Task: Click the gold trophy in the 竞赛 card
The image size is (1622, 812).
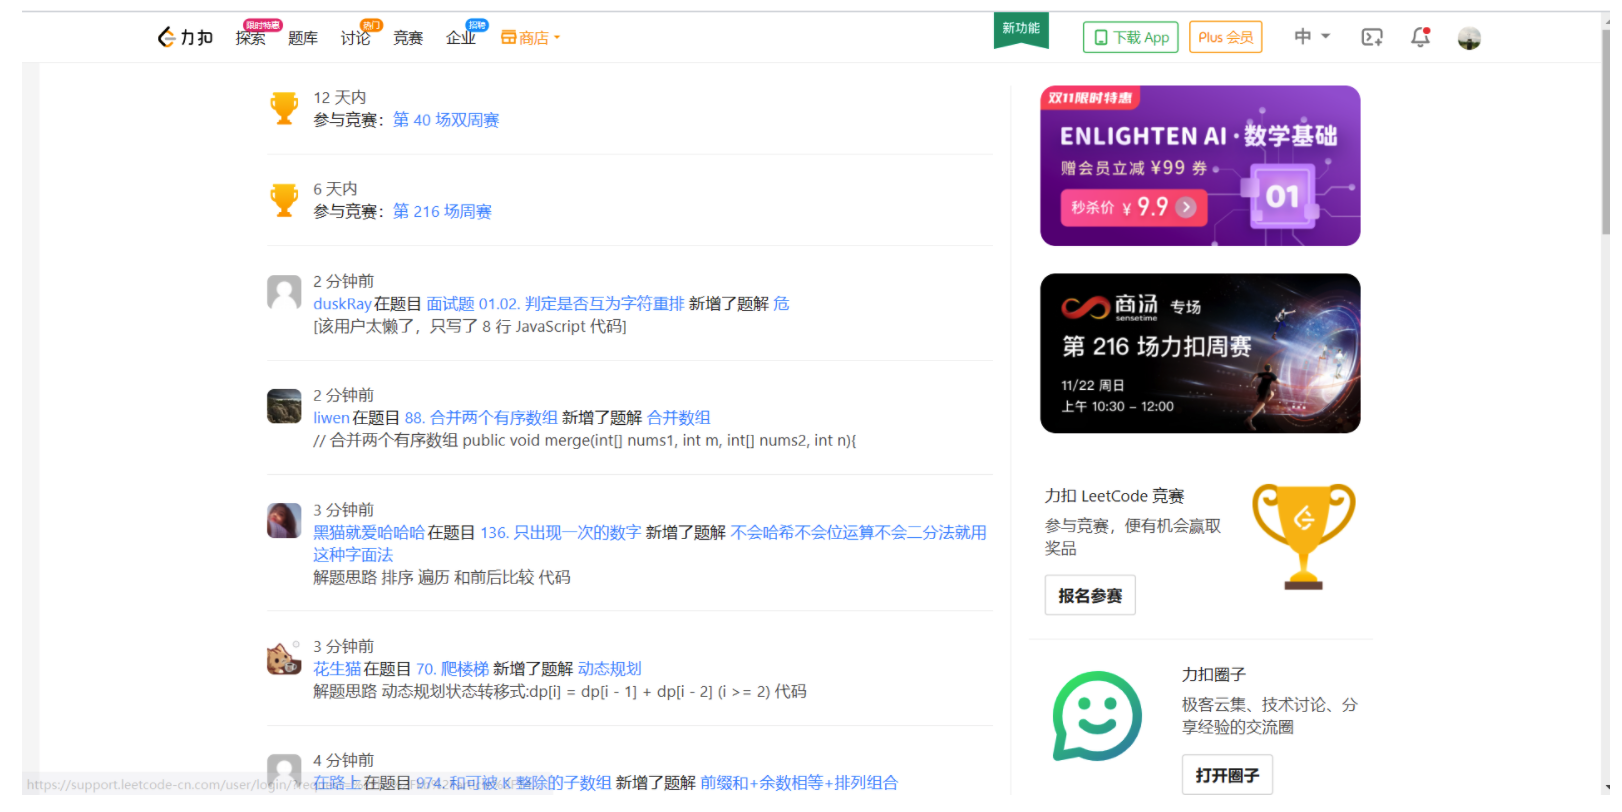Action: point(1303,537)
